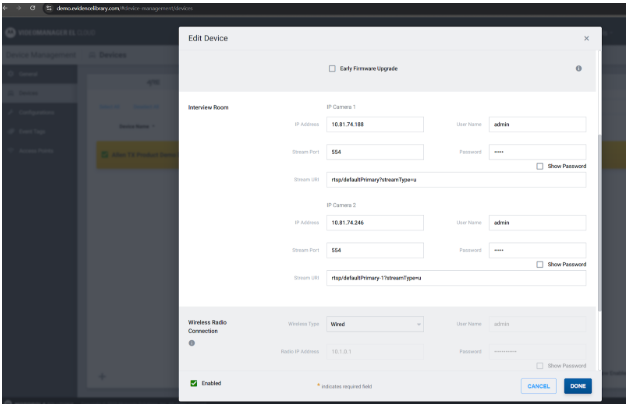Open site information icon in address bar
Image resolution: width=626 pixels, height=406 pixels.
pos(49,8)
